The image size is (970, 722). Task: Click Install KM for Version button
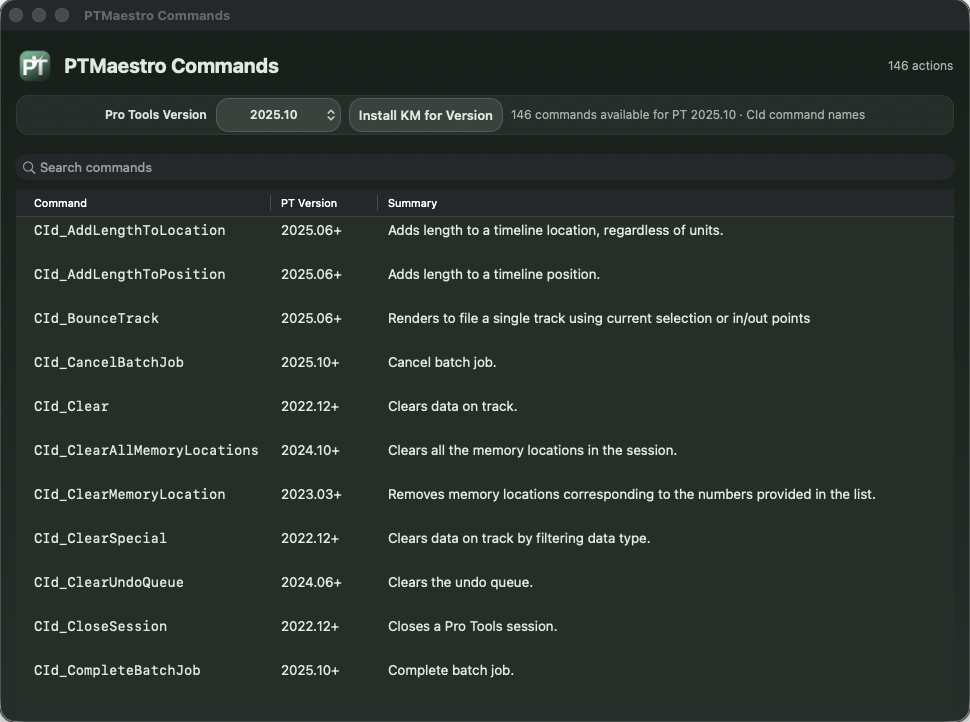click(x=426, y=115)
